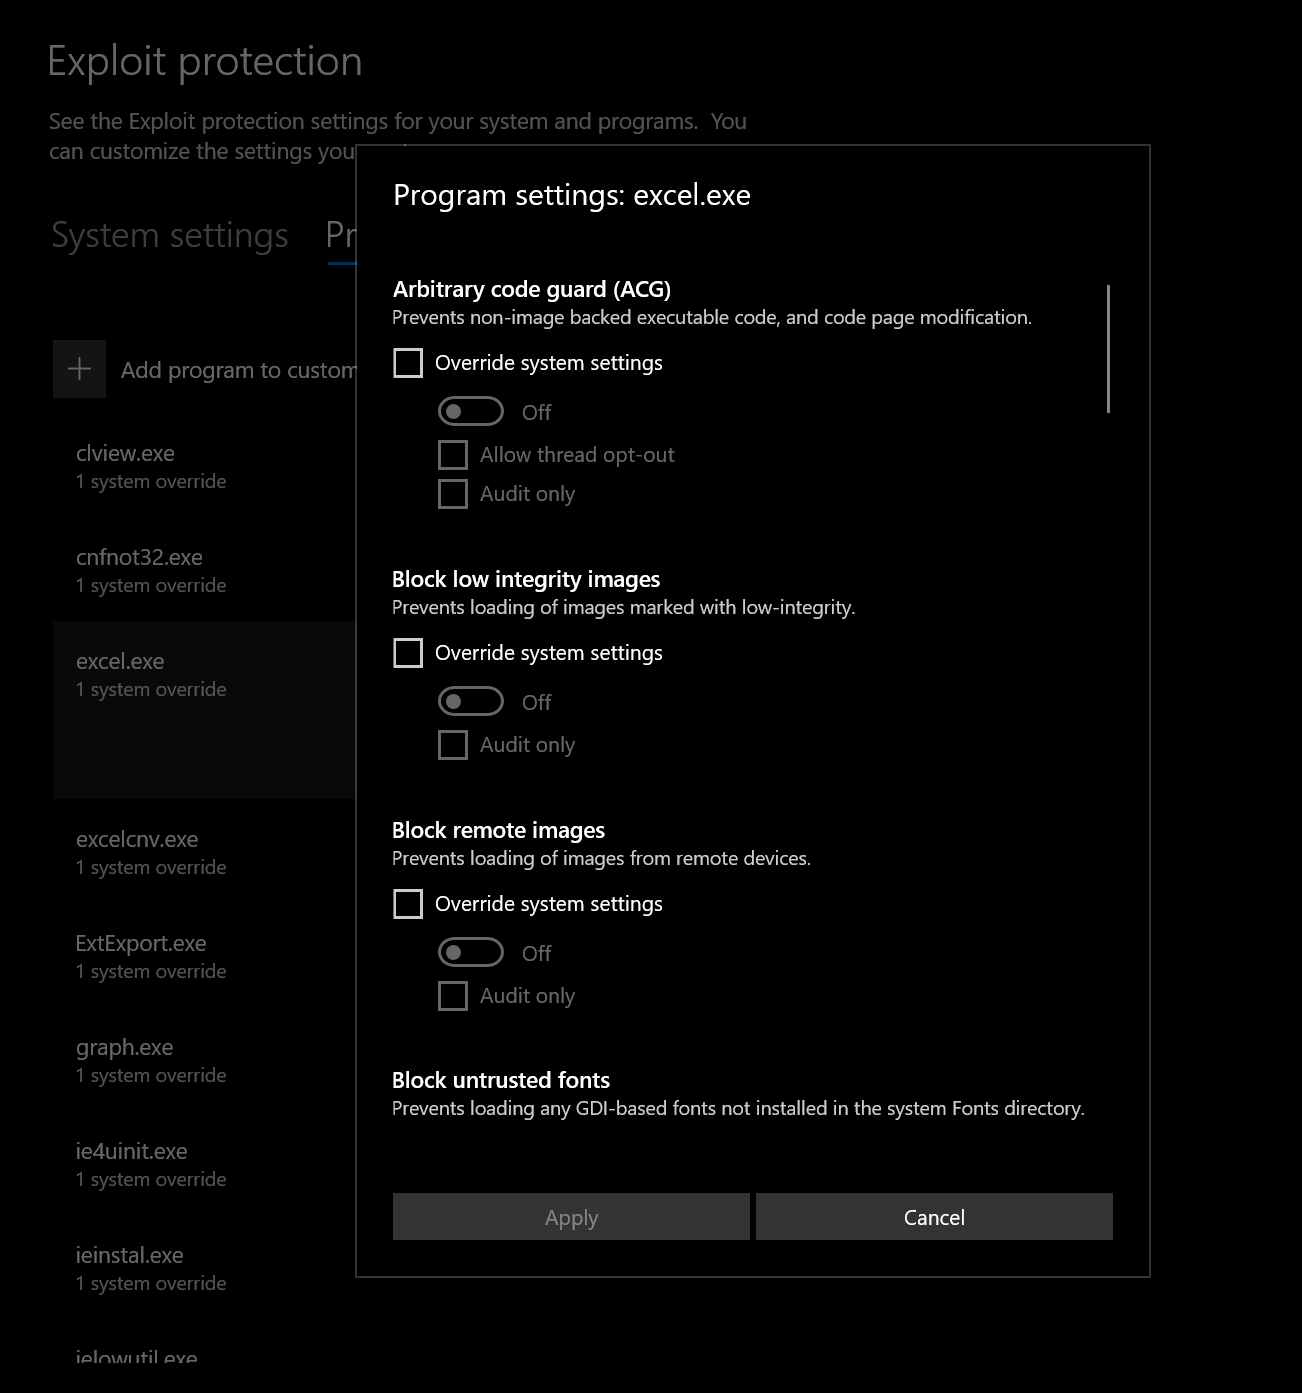
Task: Enable Allow thread opt-out checkbox
Action: click(453, 455)
